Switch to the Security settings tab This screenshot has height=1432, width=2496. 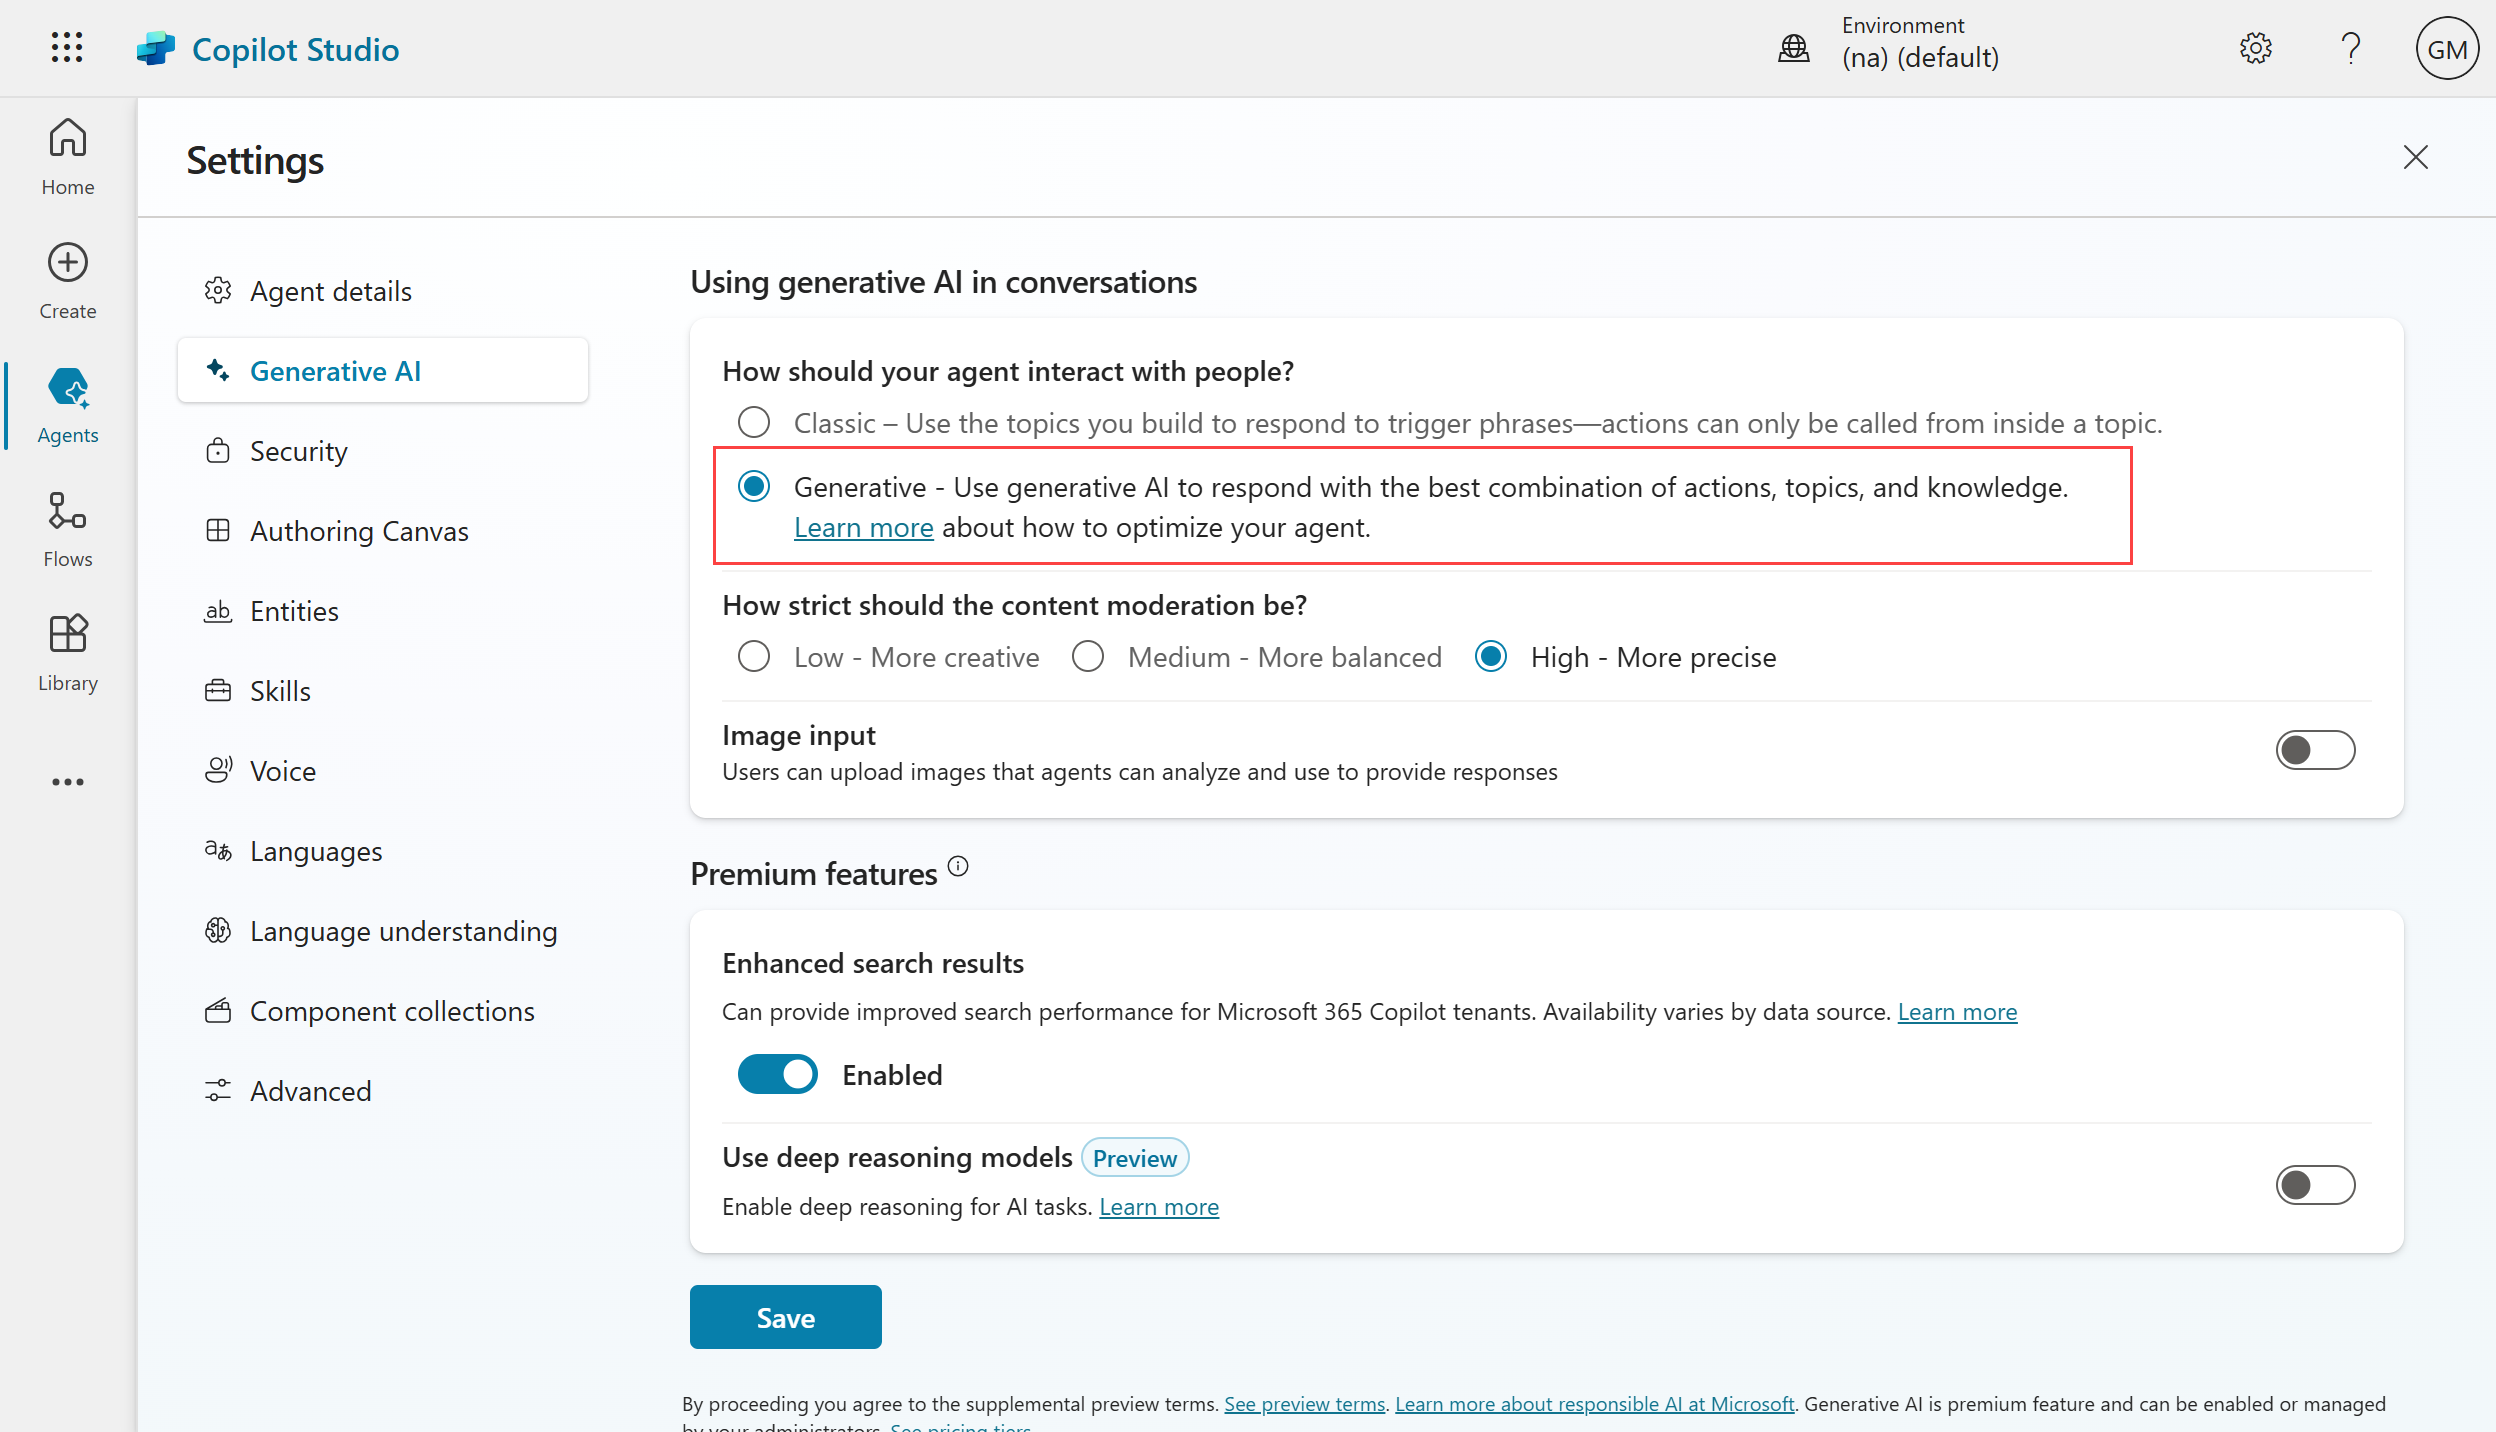point(298,451)
